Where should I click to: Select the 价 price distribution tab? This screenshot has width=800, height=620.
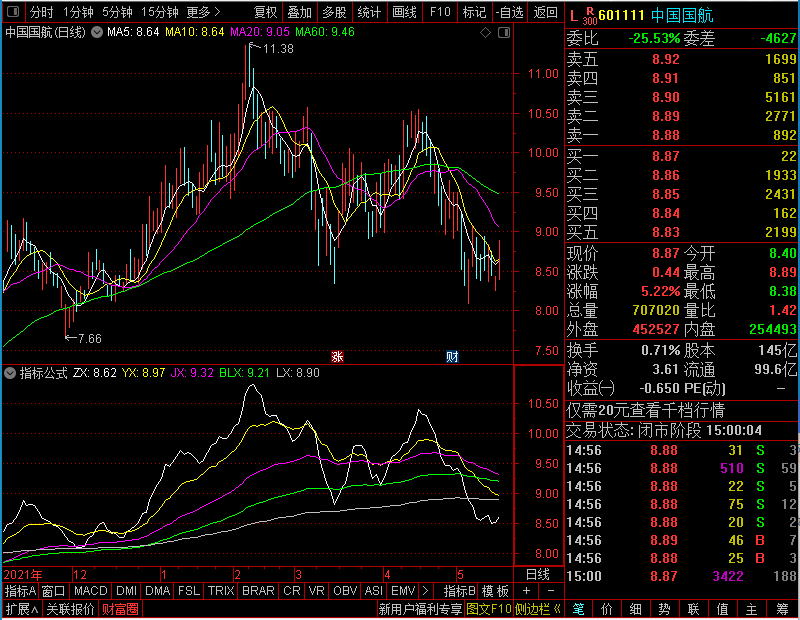(607, 609)
